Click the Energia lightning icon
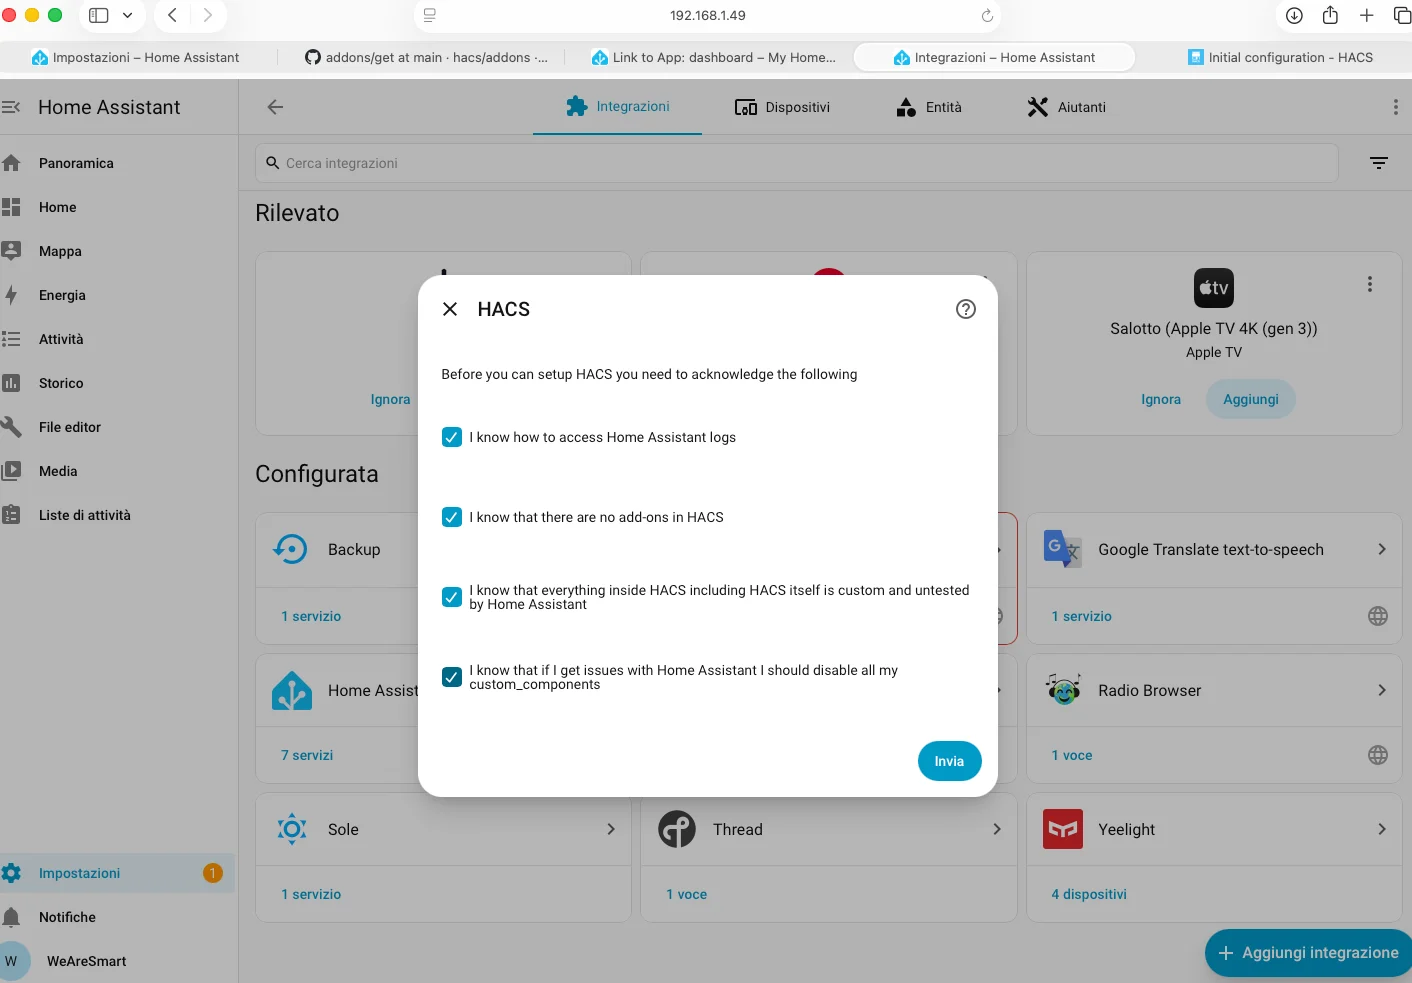1412x983 pixels. 11,295
